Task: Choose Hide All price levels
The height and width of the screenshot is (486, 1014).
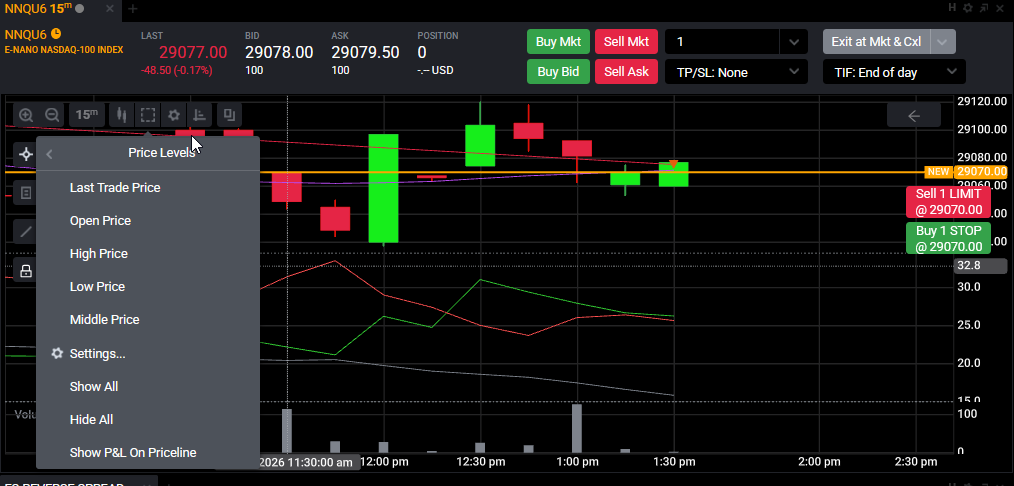Action: (x=92, y=419)
